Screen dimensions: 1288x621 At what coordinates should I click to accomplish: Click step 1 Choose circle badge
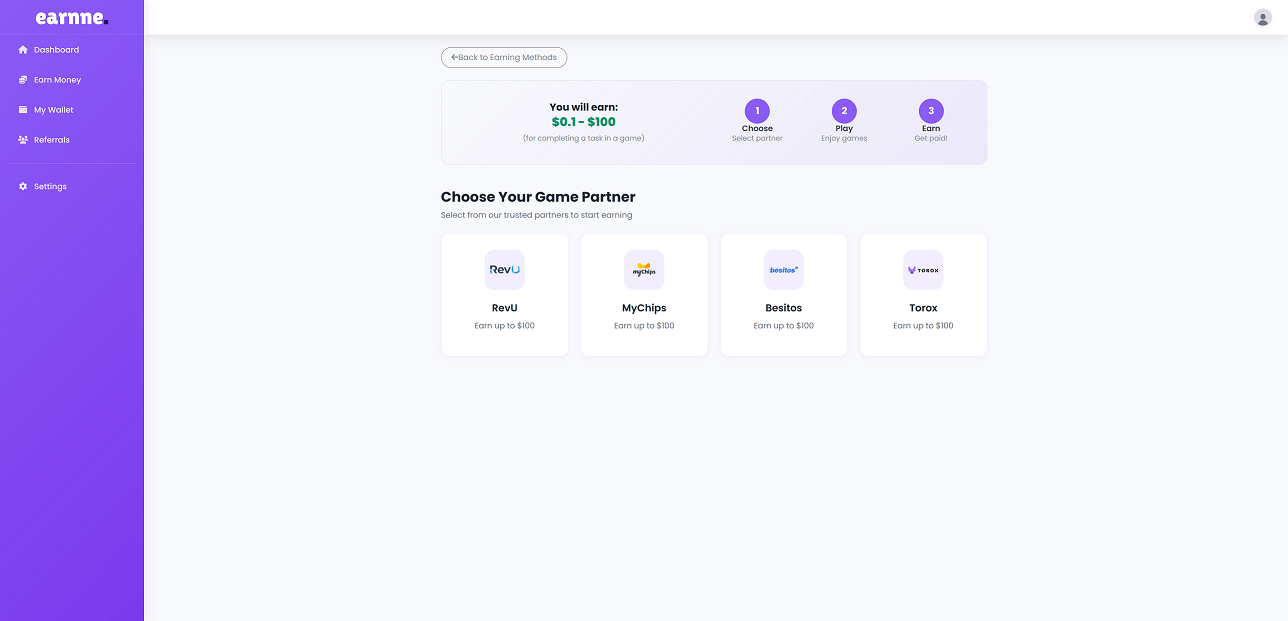pos(757,111)
